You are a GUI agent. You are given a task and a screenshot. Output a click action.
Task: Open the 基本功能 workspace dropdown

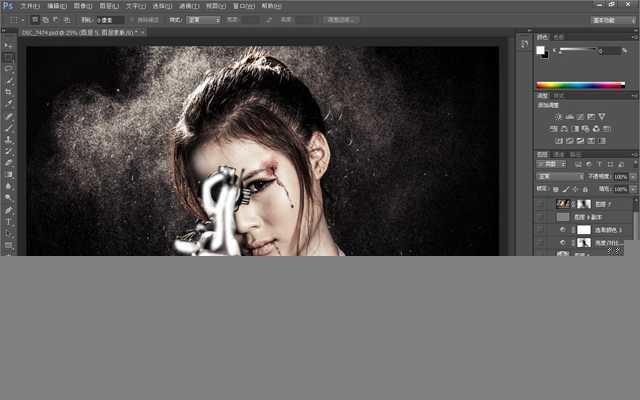click(613, 20)
